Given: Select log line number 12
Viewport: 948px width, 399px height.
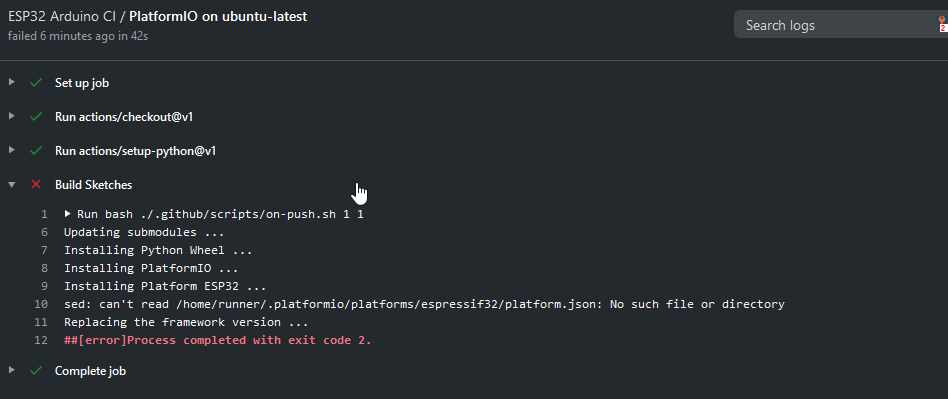Looking at the screenshot, I should click(41, 340).
